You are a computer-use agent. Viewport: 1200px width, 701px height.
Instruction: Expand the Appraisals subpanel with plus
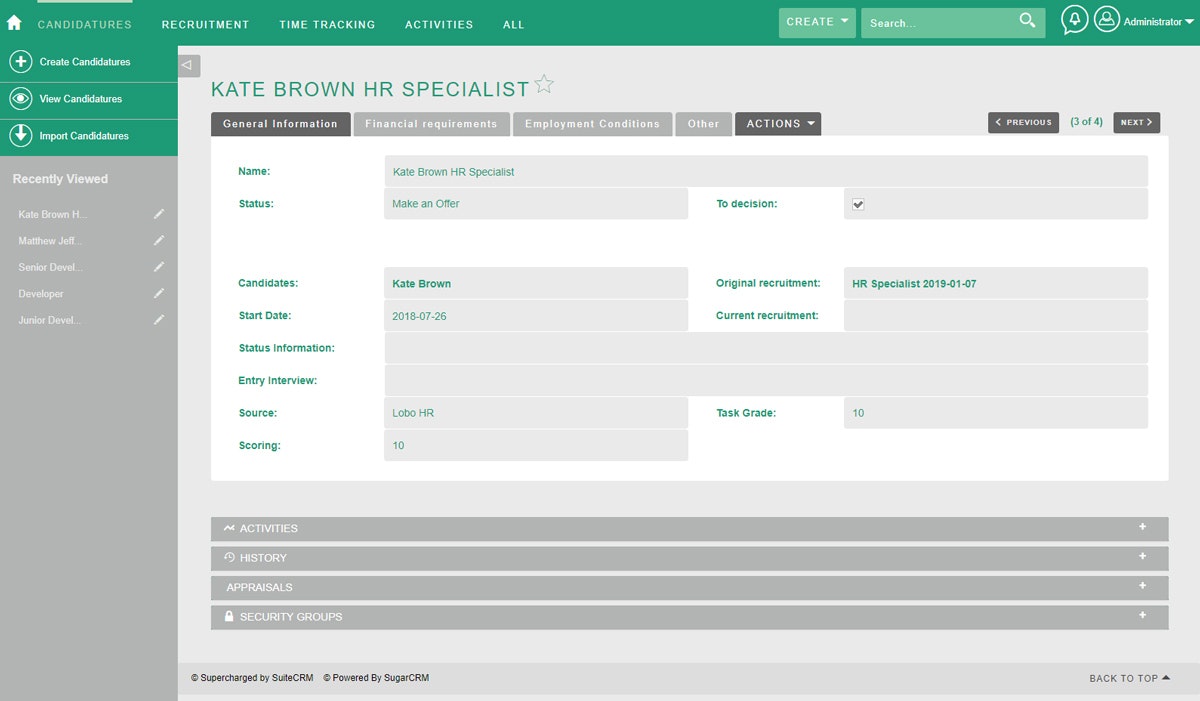point(1142,586)
